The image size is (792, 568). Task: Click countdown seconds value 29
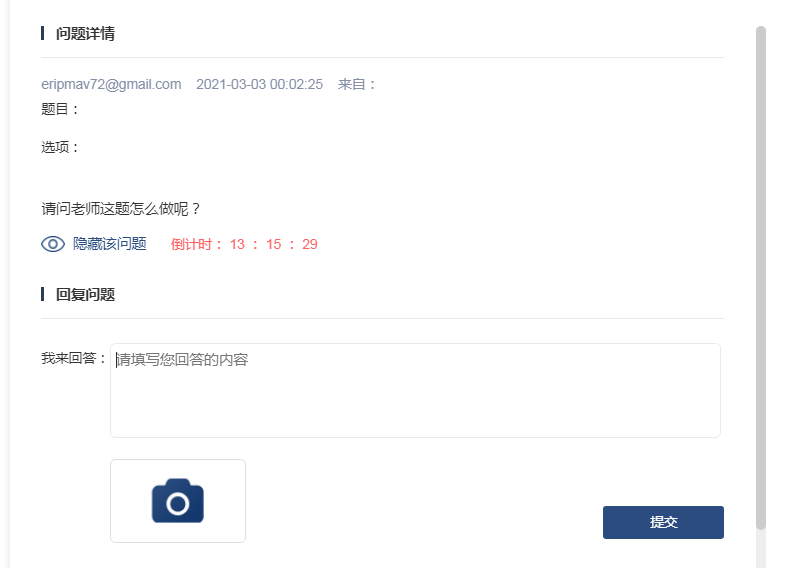coord(310,244)
